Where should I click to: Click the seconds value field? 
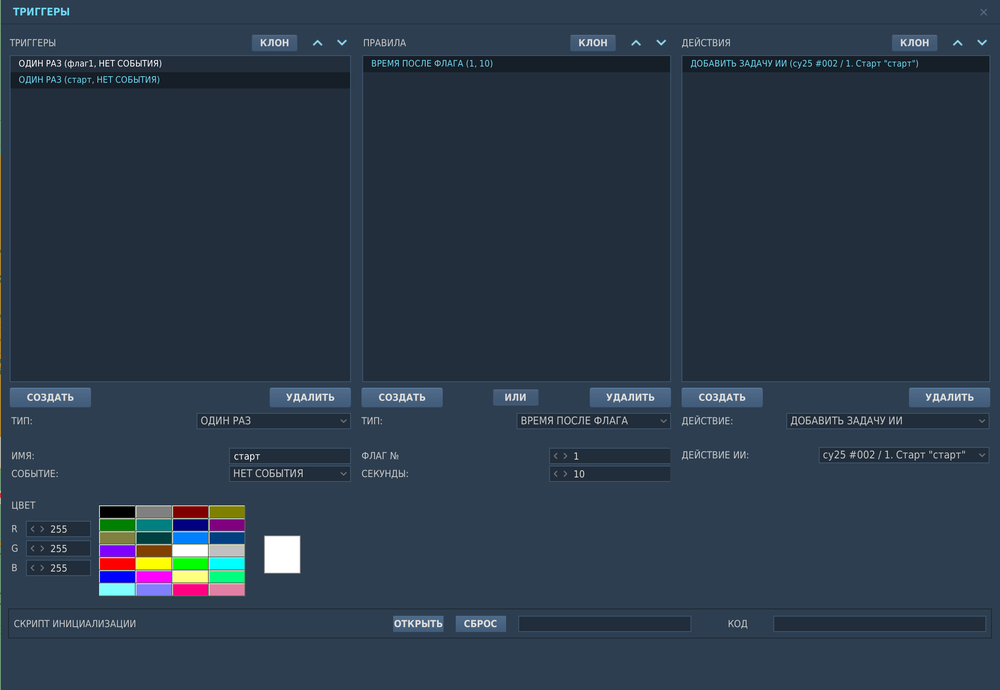(x=610, y=474)
